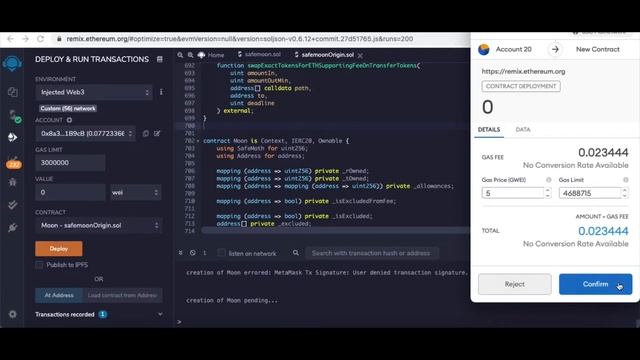Click the Custom (56) network label

click(68, 109)
